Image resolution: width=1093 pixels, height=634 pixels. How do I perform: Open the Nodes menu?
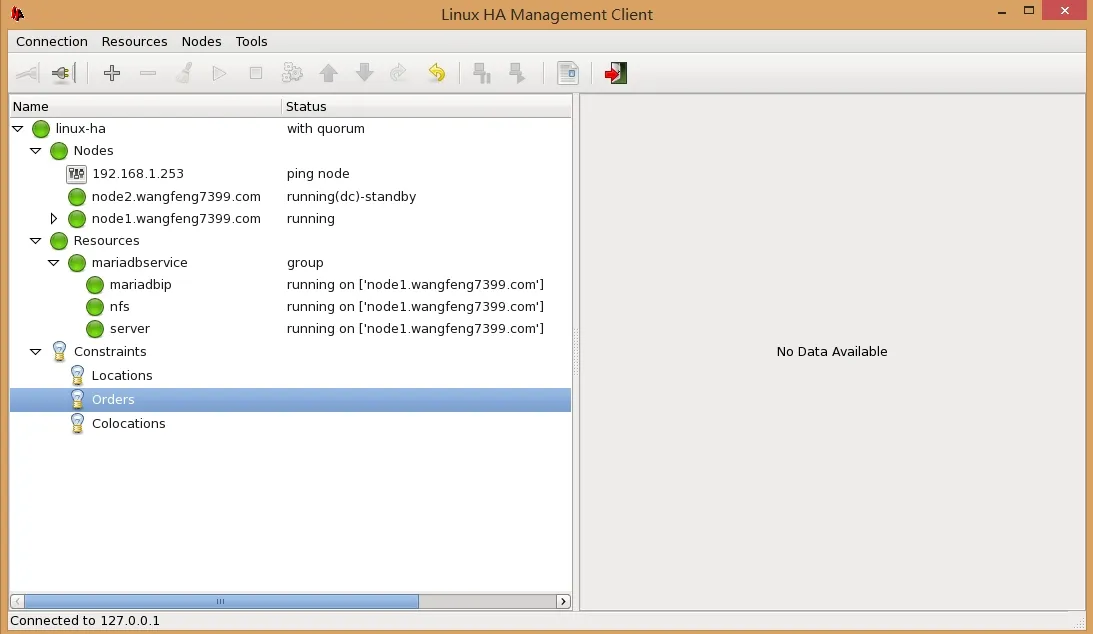point(201,42)
